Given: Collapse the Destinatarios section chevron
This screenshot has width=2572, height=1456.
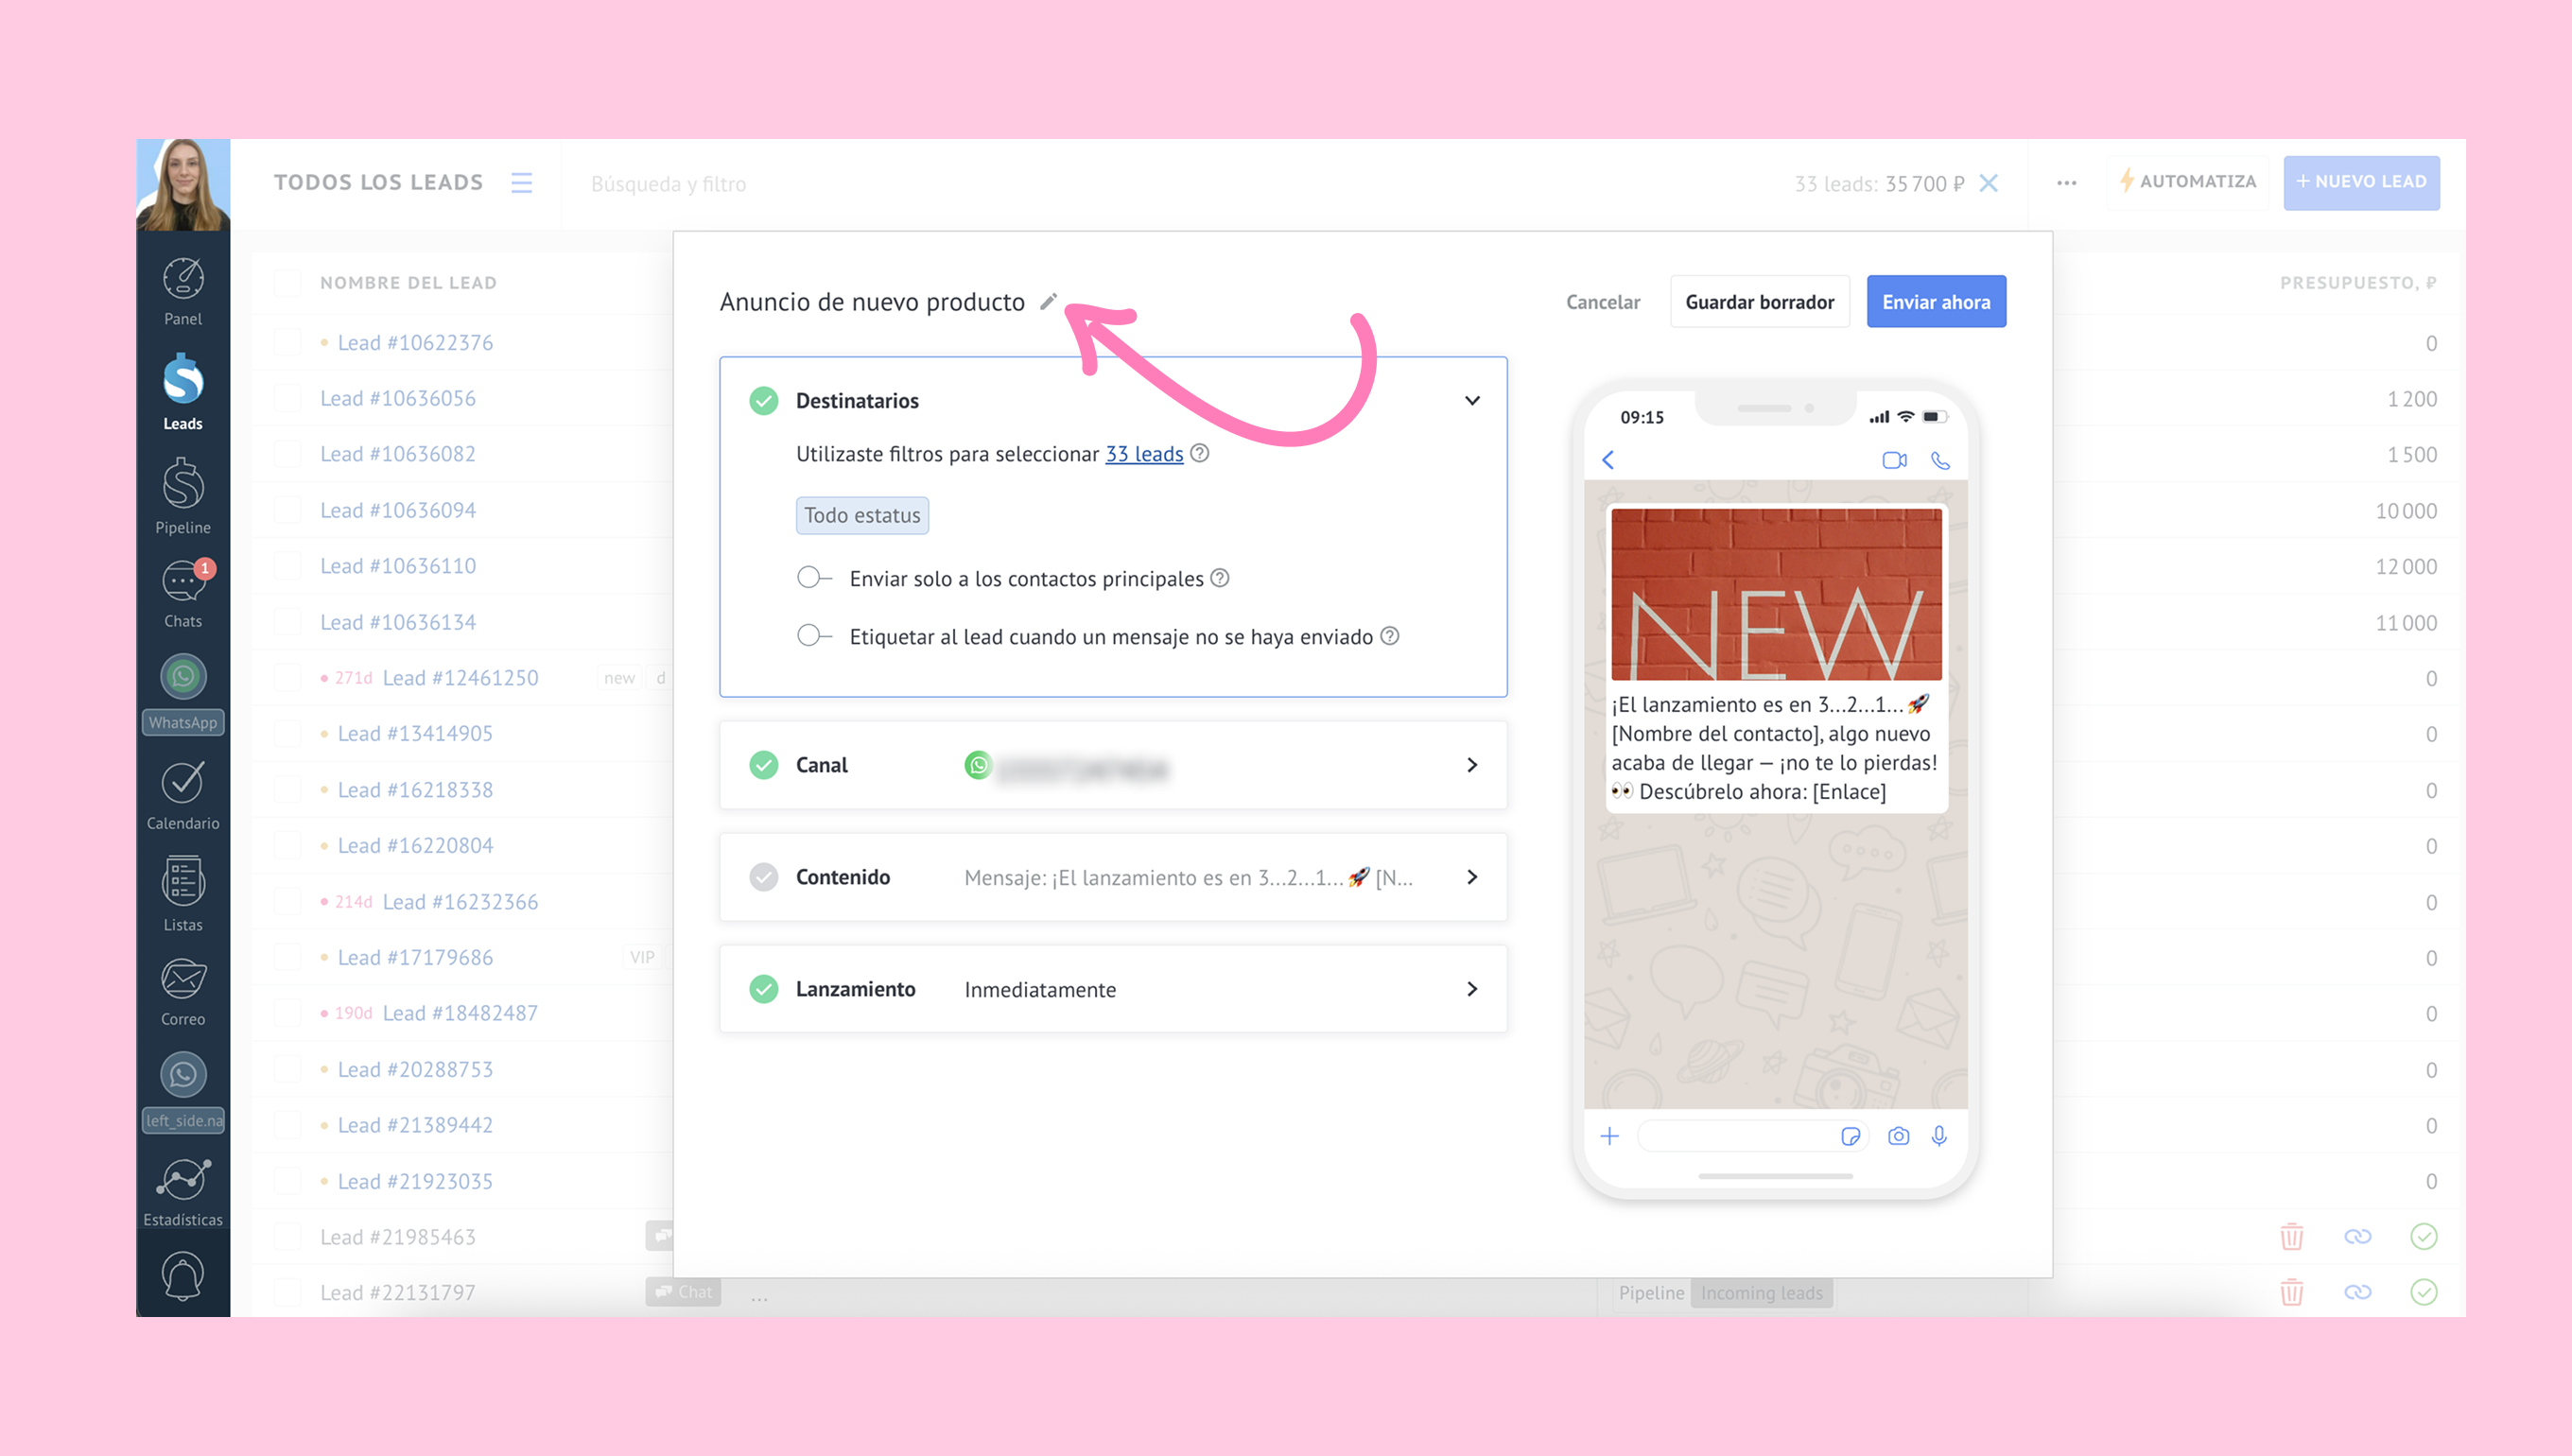Looking at the screenshot, I should tap(1472, 400).
